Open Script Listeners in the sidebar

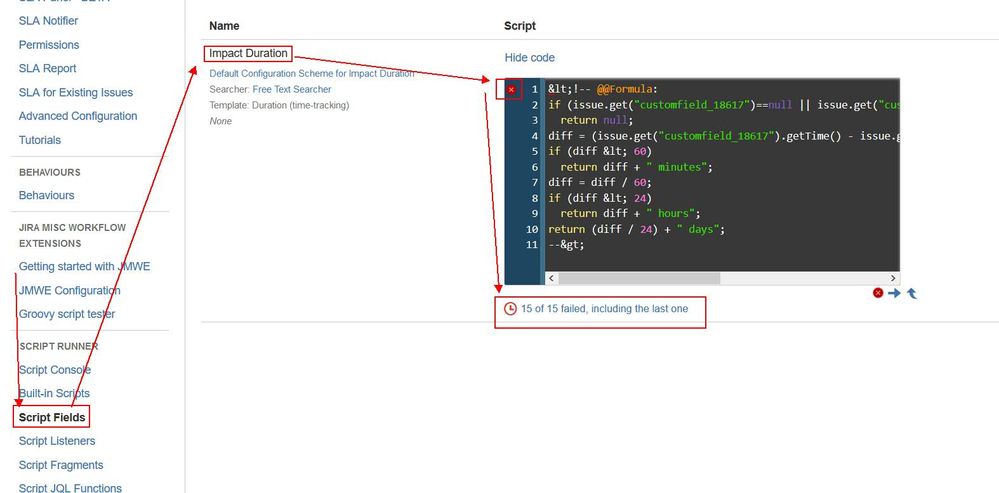point(57,441)
